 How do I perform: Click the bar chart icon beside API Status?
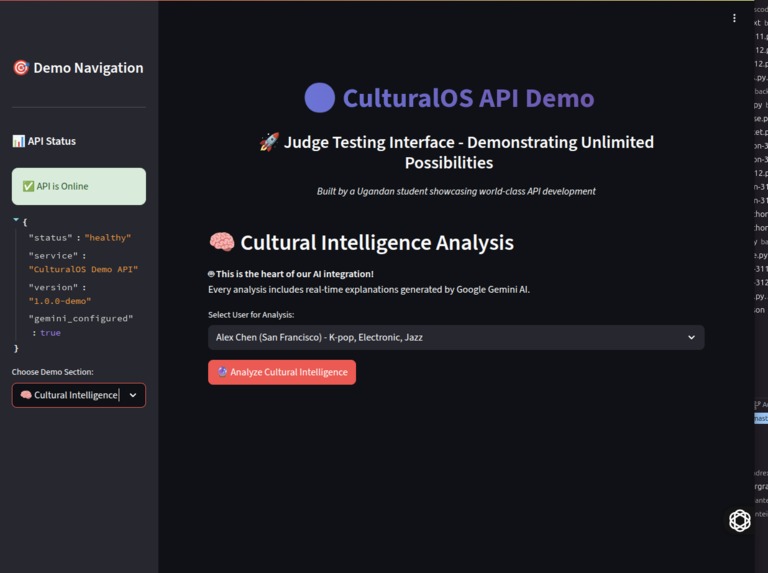coord(19,141)
